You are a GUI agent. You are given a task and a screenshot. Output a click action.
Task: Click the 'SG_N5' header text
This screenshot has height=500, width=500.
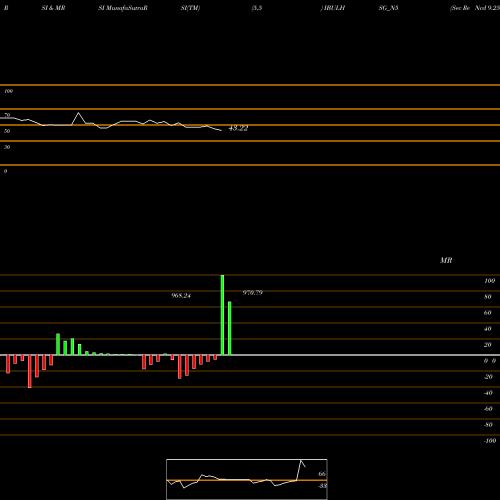[388, 8]
